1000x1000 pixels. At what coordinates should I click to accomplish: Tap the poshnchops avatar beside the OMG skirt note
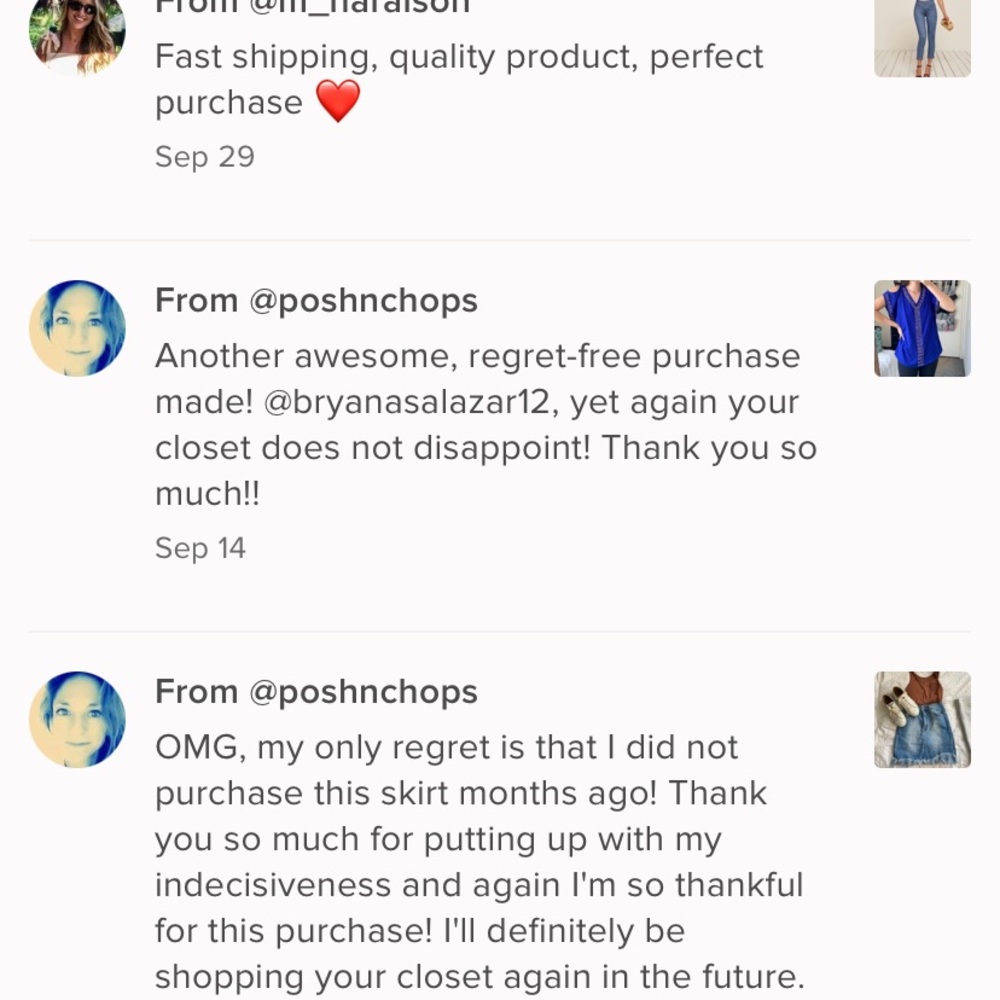[x=77, y=719]
